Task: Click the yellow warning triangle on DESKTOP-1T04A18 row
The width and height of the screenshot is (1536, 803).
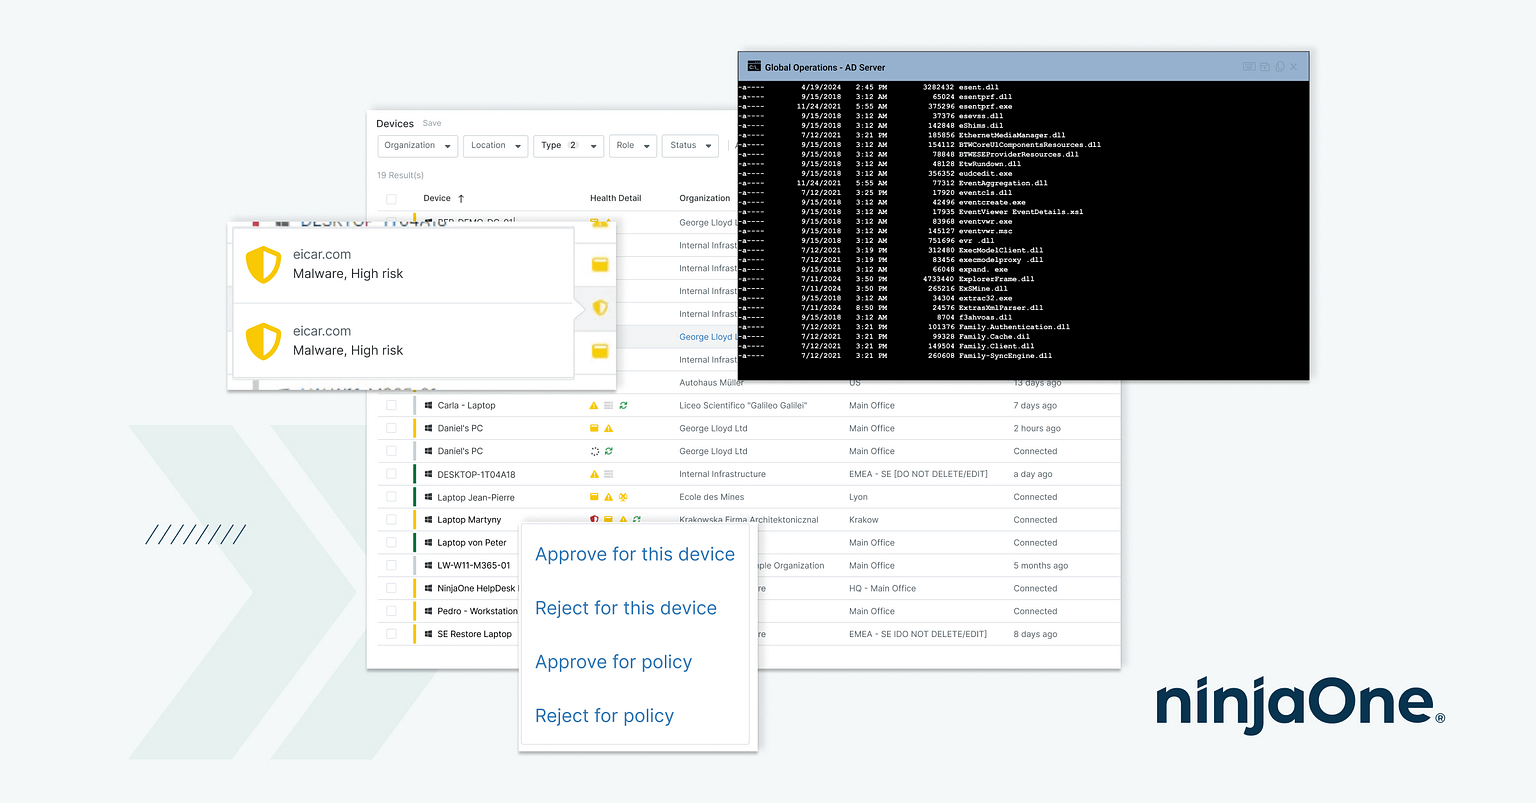Action: click(595, 473)
